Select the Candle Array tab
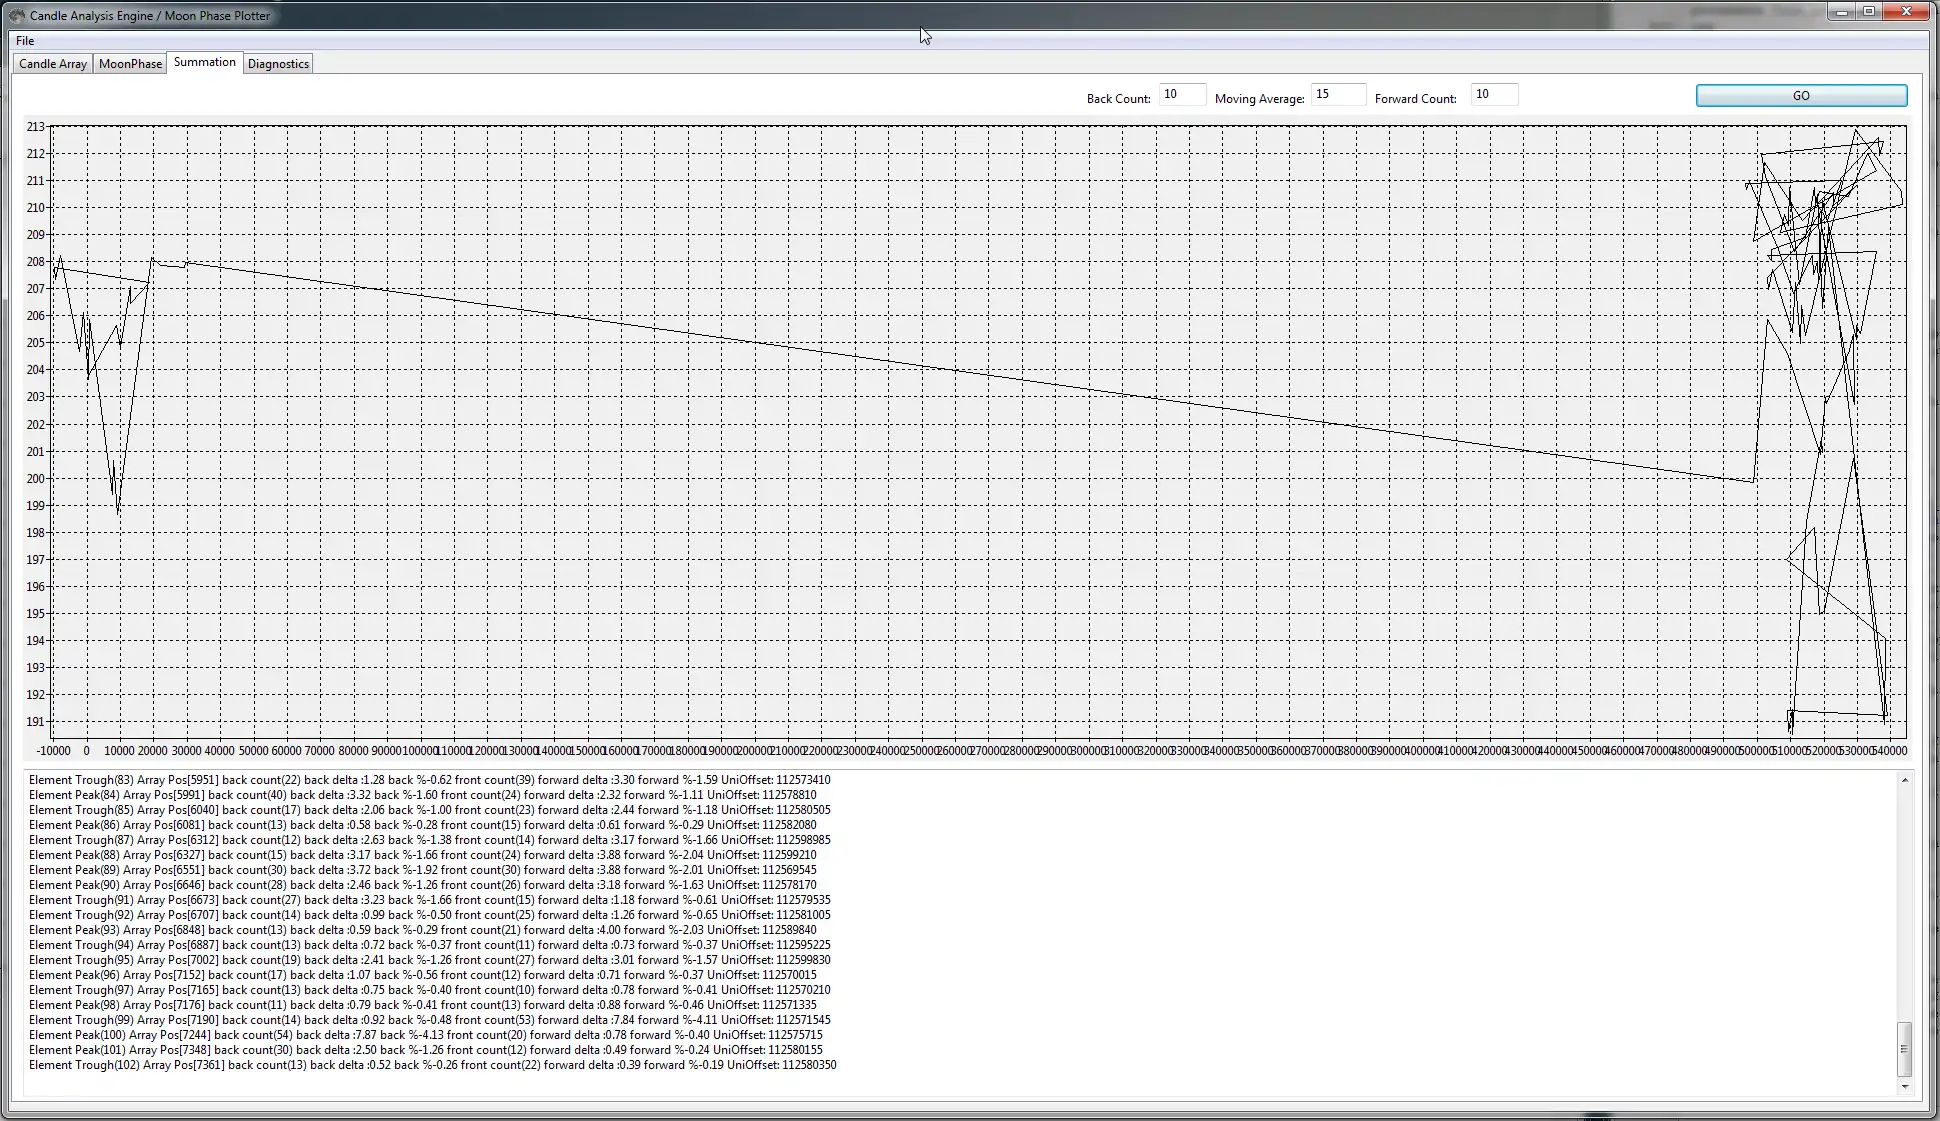 point(51,63)
